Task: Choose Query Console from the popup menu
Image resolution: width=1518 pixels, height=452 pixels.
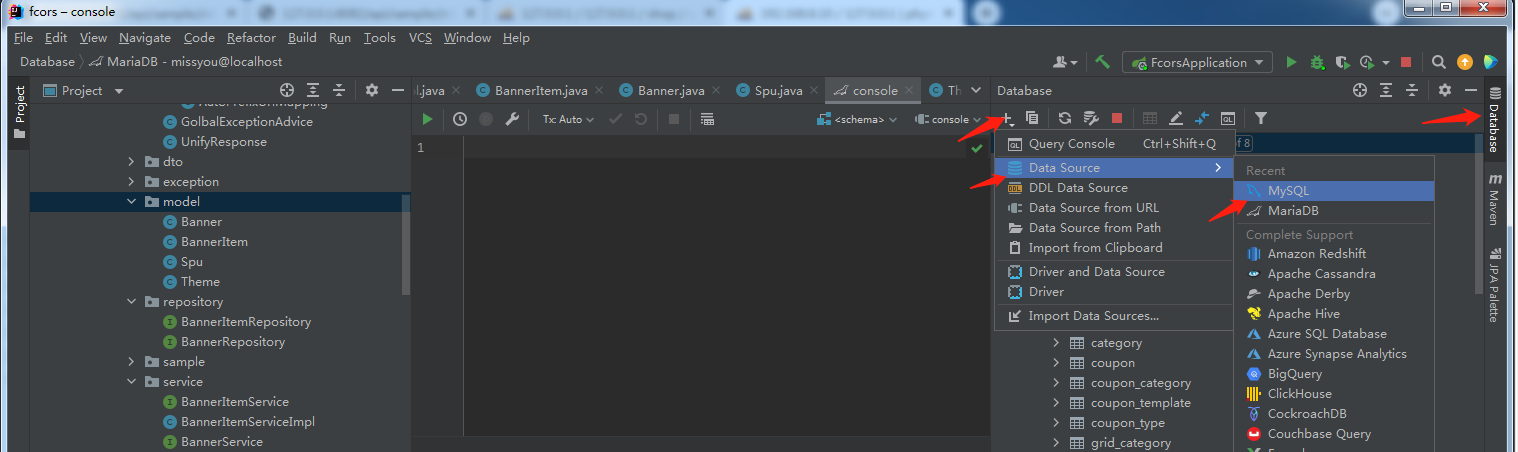Action: point(1115,144)
